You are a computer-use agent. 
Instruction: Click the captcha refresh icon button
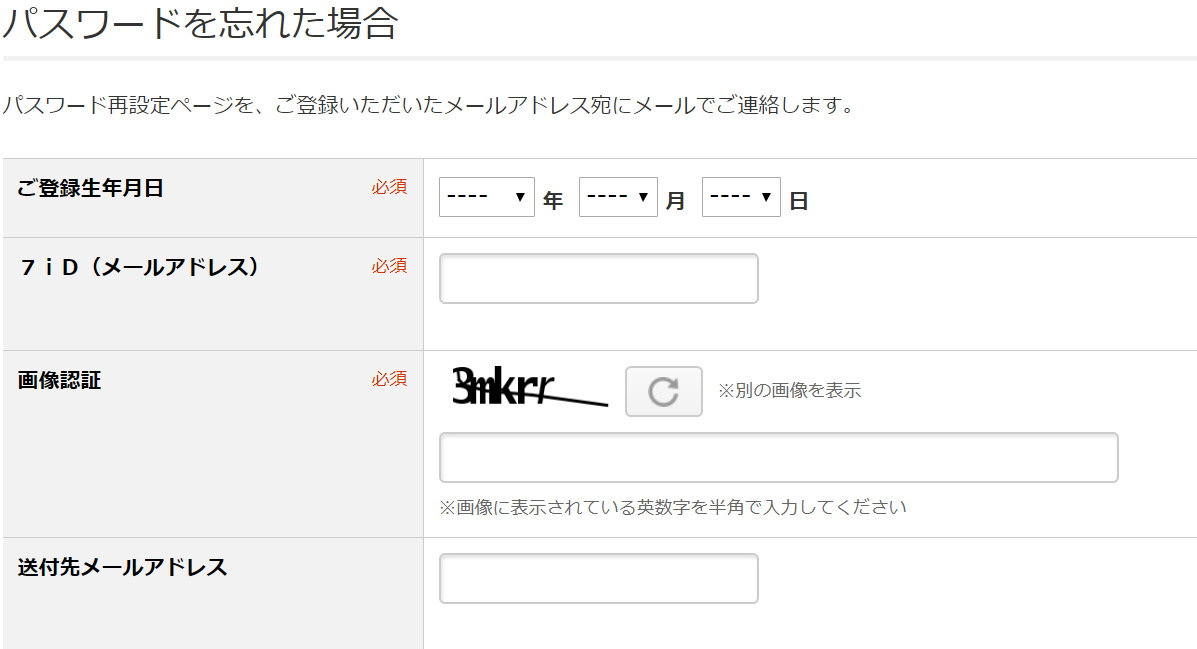[663, 391]
